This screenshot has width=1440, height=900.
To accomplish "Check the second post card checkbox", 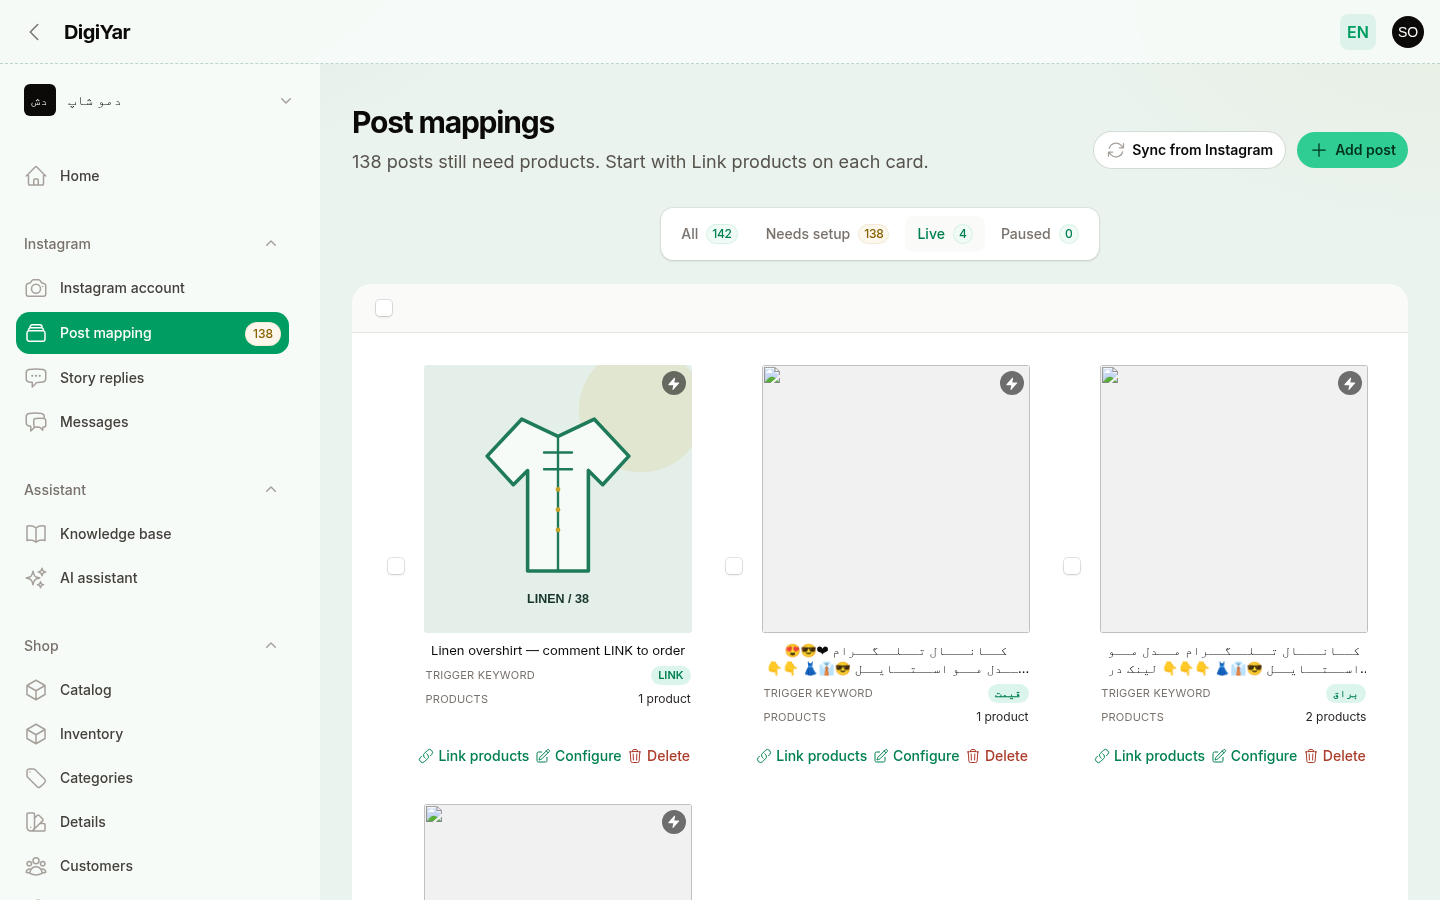I will (x=734, y=566).
